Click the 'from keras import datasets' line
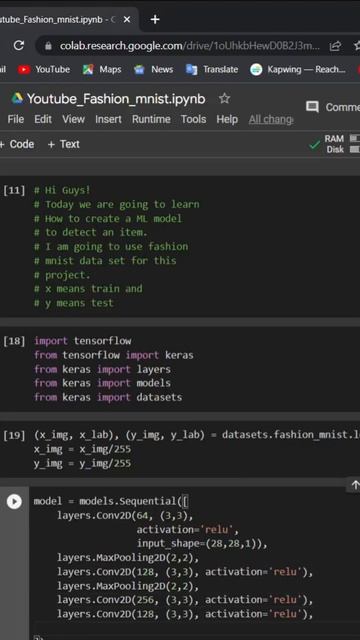 coord(108,397)
